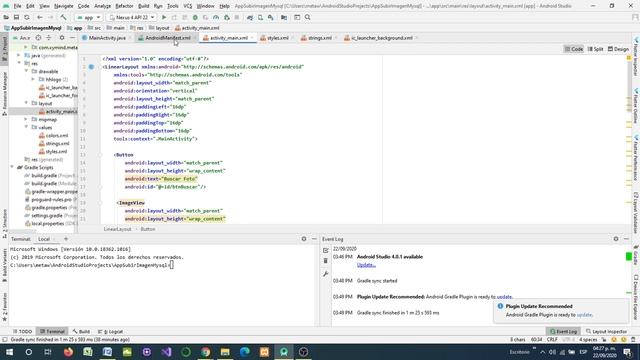Click the Update... link for Android Studio 4.0.1
The image size is (640, 360).
click(x=366, y=265)
